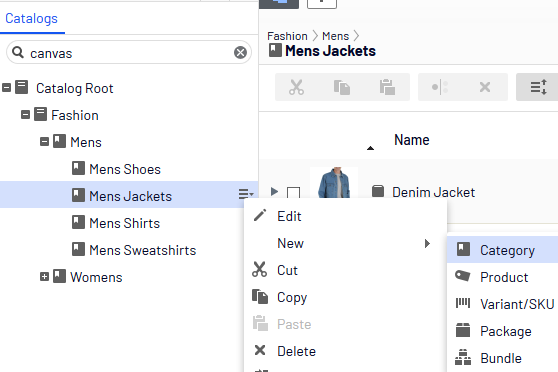Check the Denim Jacket checkbox

[x=293, y=193]
